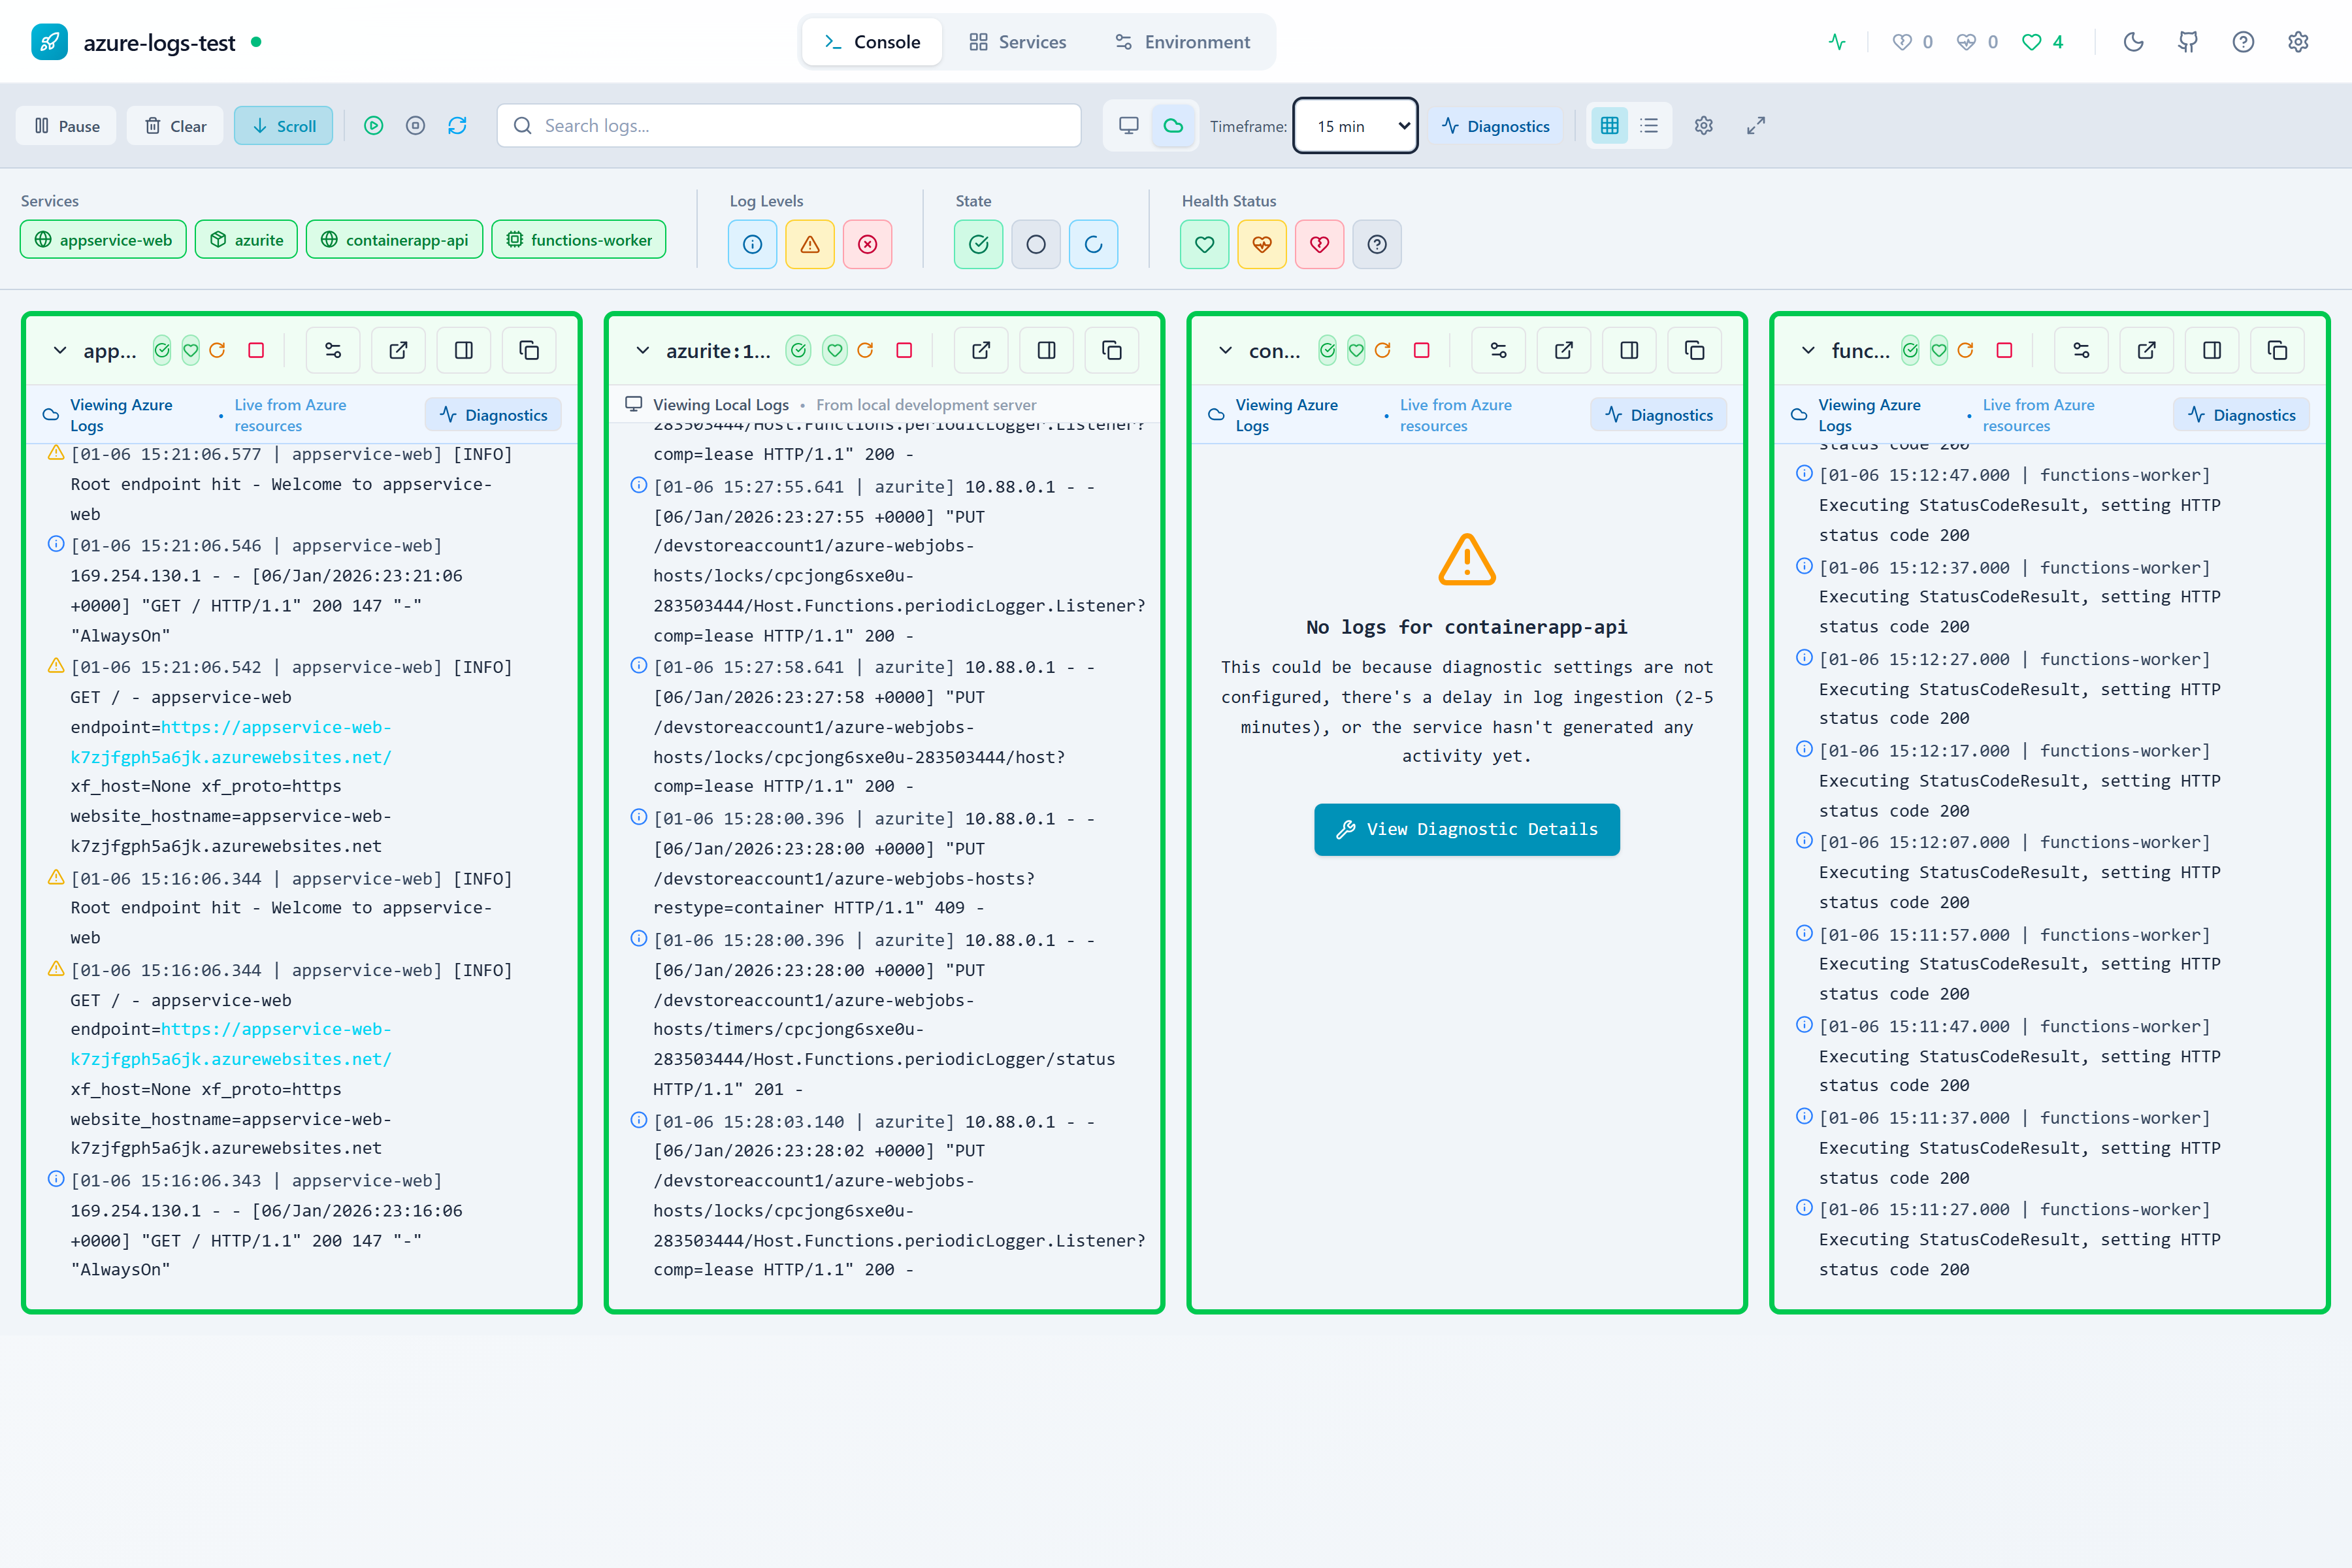This screenshot has width=2352, height=1568.
Task: Copy logs from azurite panel
Action: [x=1111, y=350]
